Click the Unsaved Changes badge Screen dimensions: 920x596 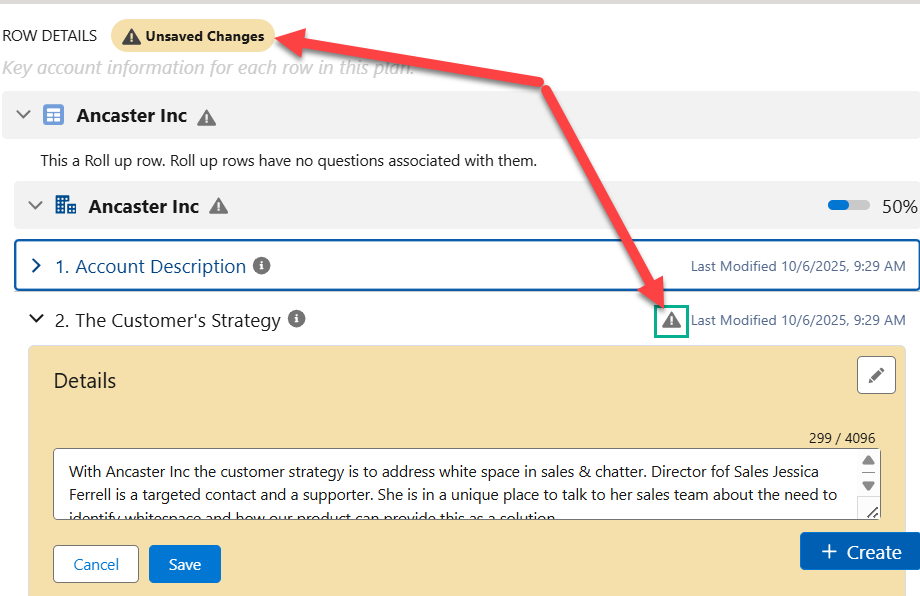click(193, 36)
